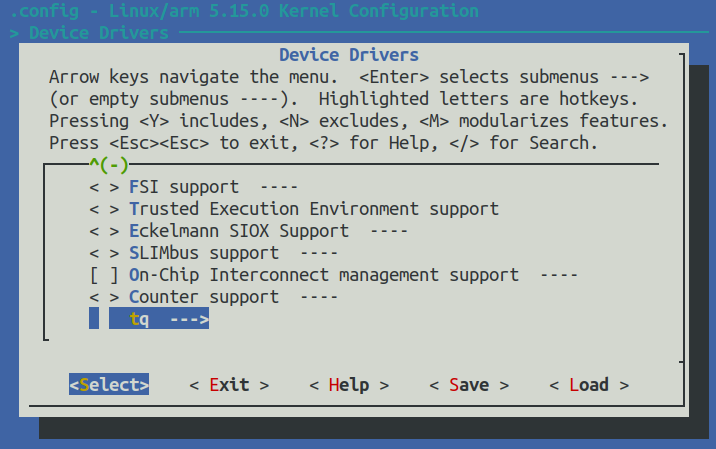716x449 pixels.
Task: Click the Device Drivers breadcrumb at top
Action: [99, 32]
